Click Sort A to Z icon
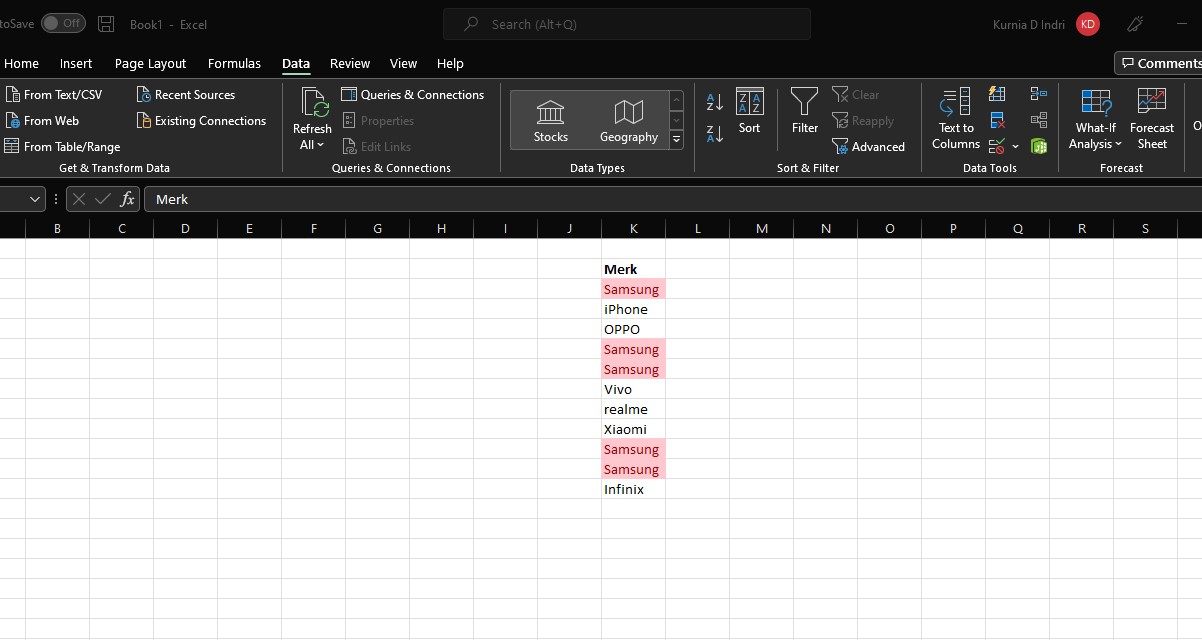 pos(715,102)
